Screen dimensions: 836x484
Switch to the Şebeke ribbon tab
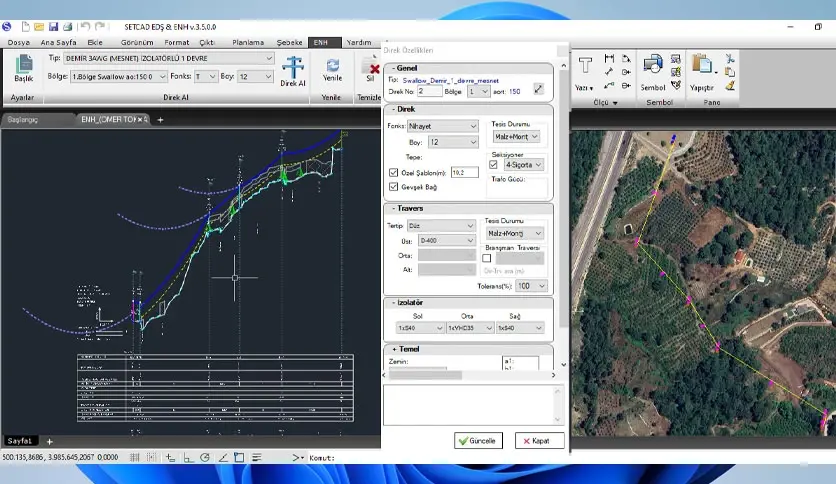pyautogui.click(x=290, y=42)
